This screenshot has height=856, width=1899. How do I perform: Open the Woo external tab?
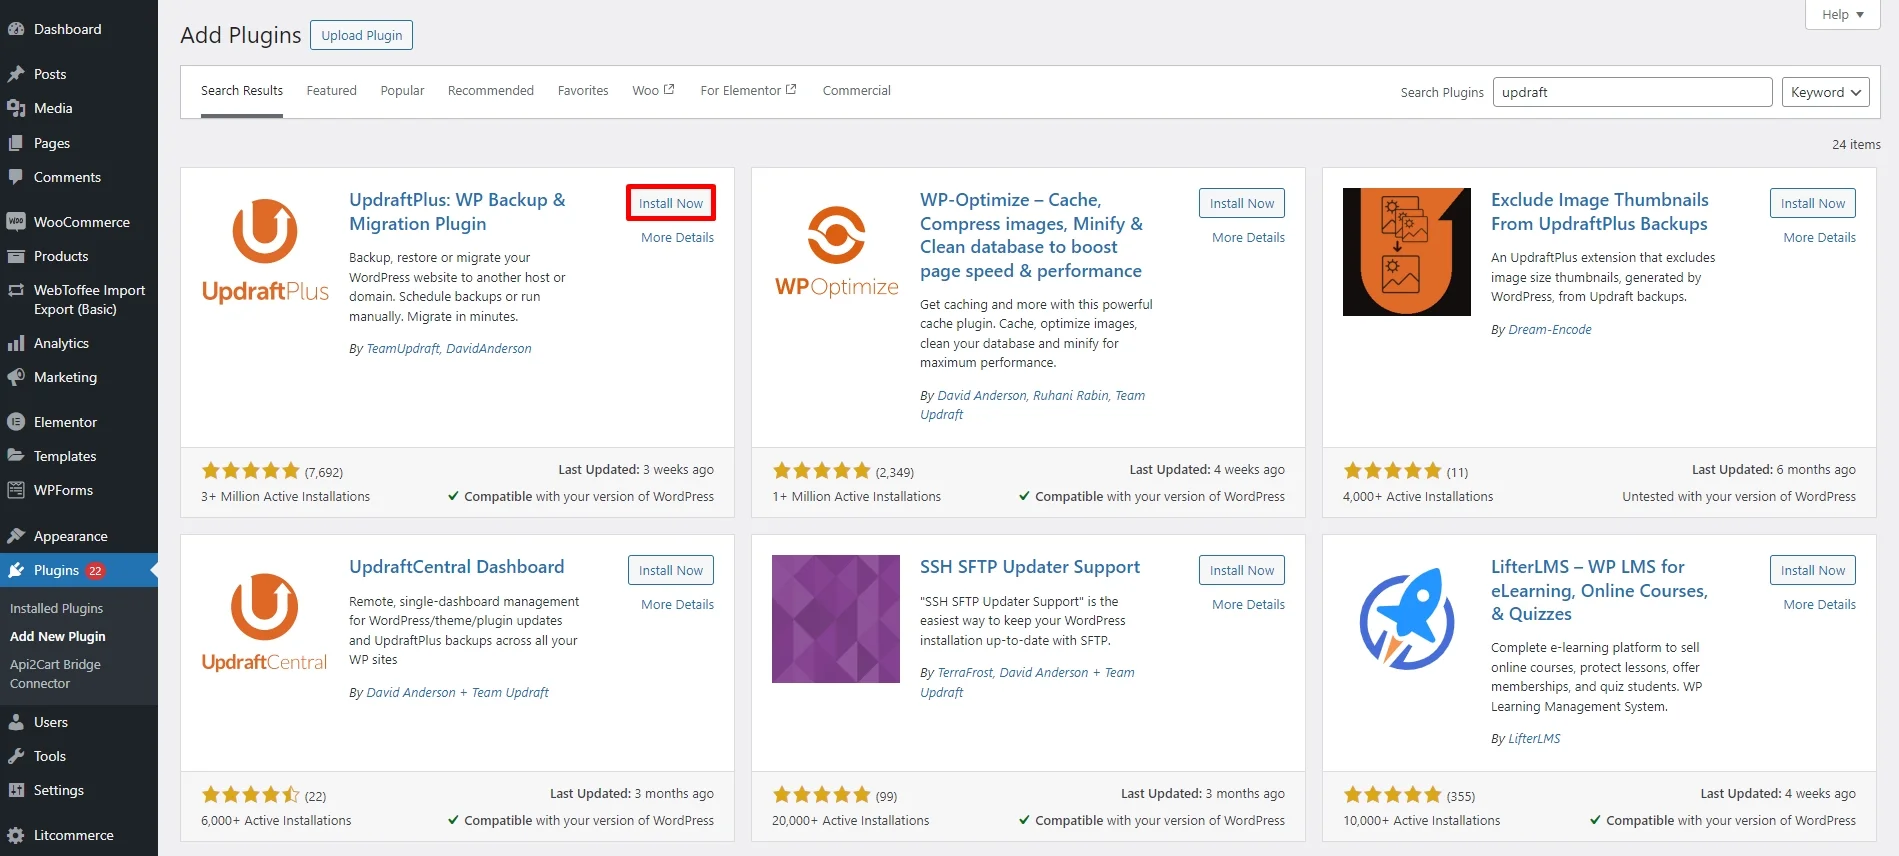point(653,91)
